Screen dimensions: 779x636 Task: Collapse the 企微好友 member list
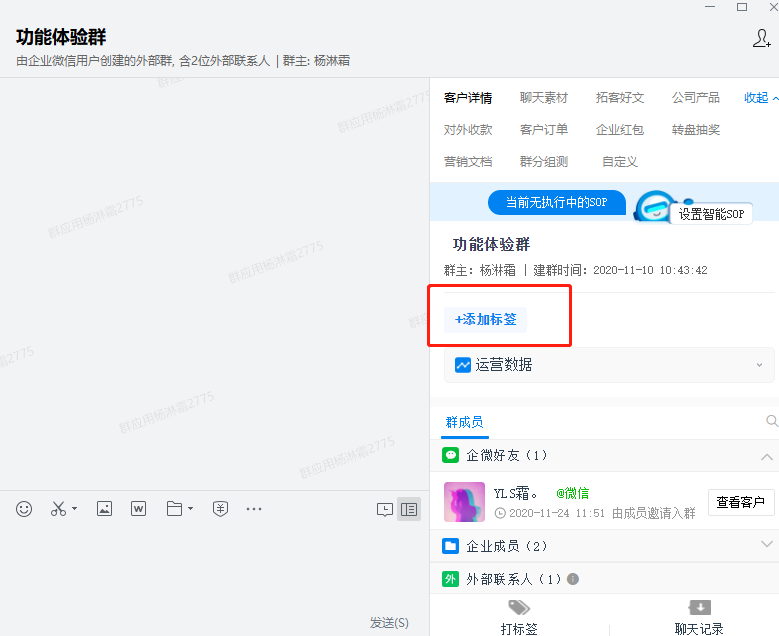[767, 456]
